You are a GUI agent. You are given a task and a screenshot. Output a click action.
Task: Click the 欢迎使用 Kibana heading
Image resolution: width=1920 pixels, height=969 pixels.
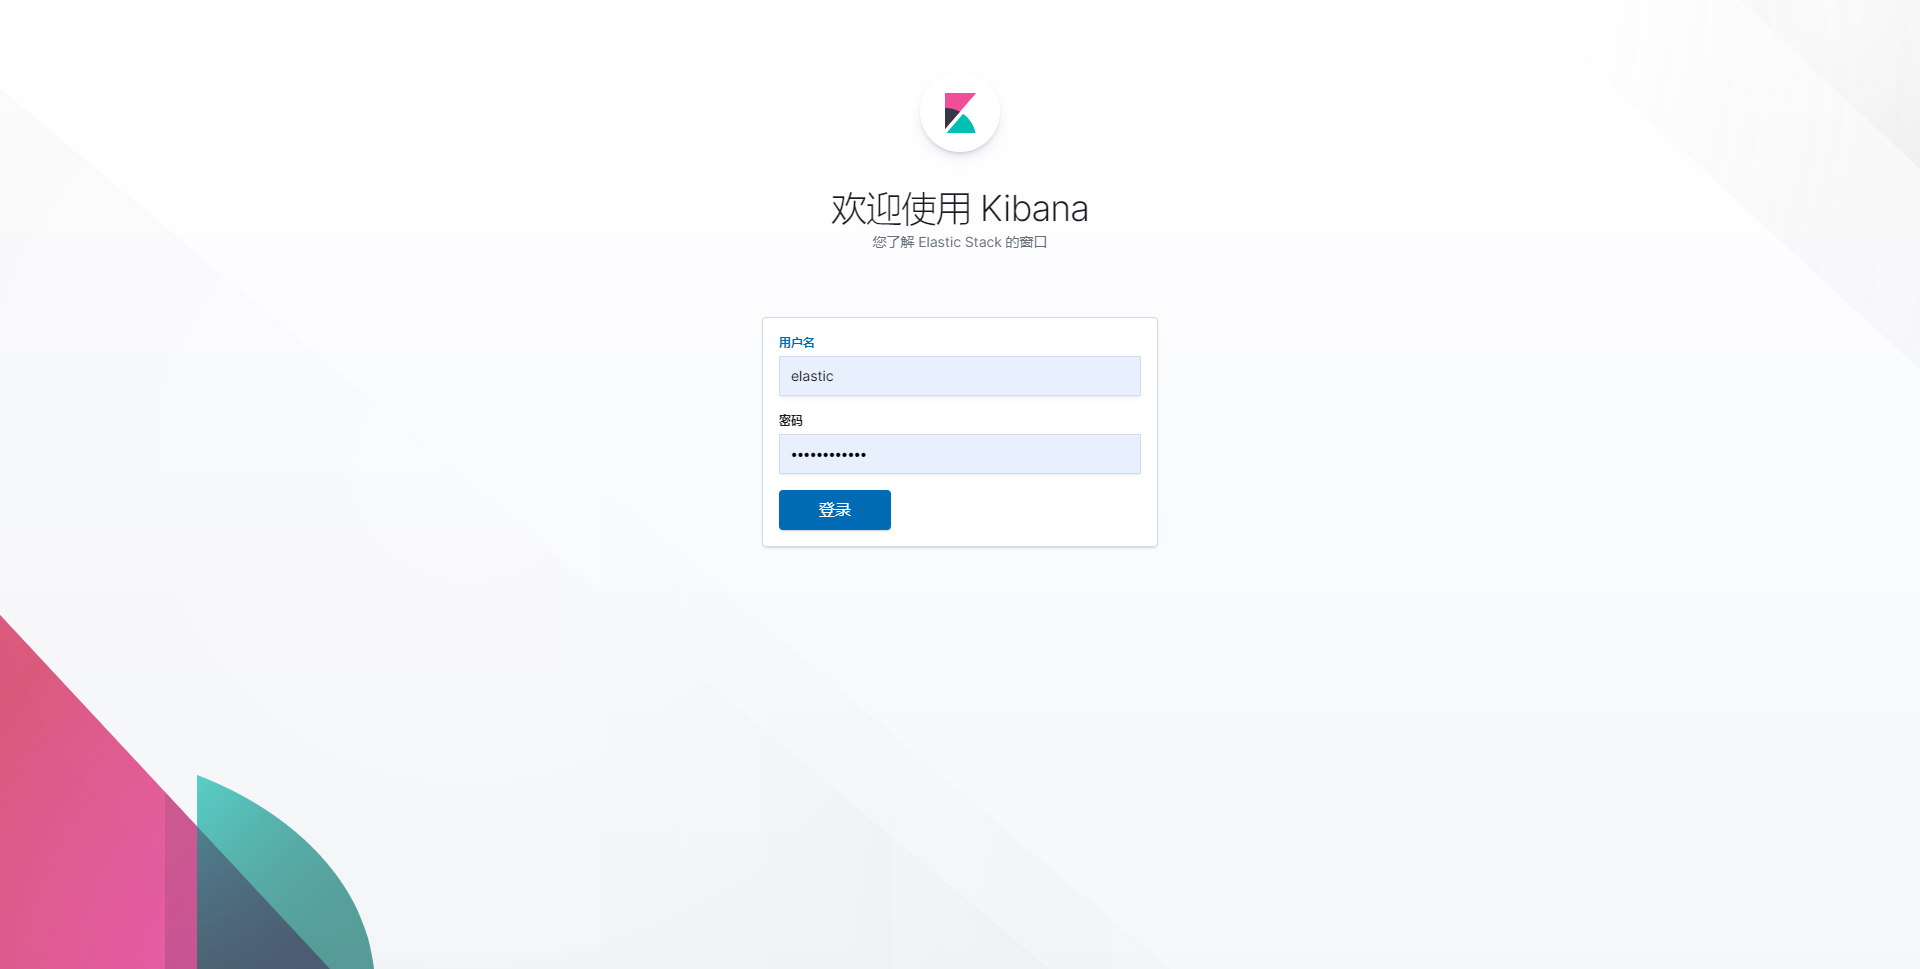tap(958, 209)
